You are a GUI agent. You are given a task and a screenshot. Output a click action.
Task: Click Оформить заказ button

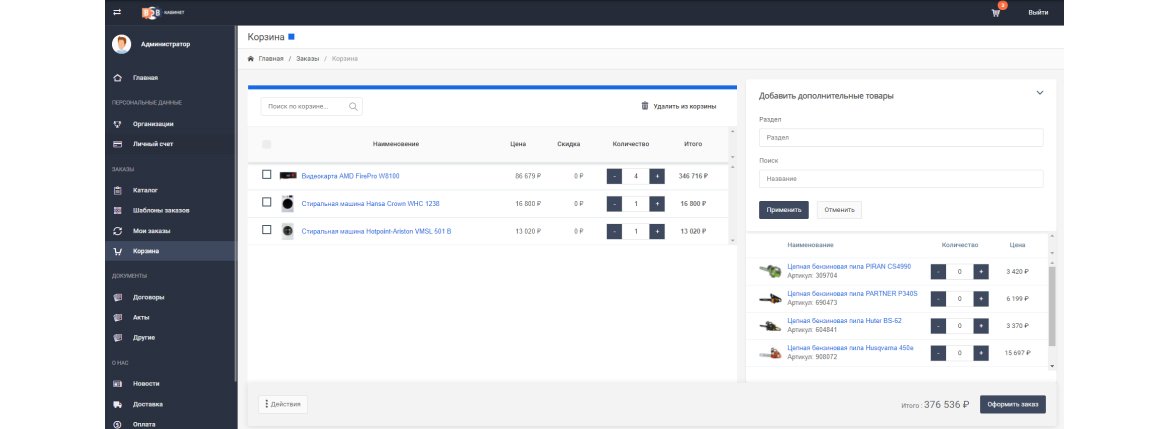coord(1013,404)
